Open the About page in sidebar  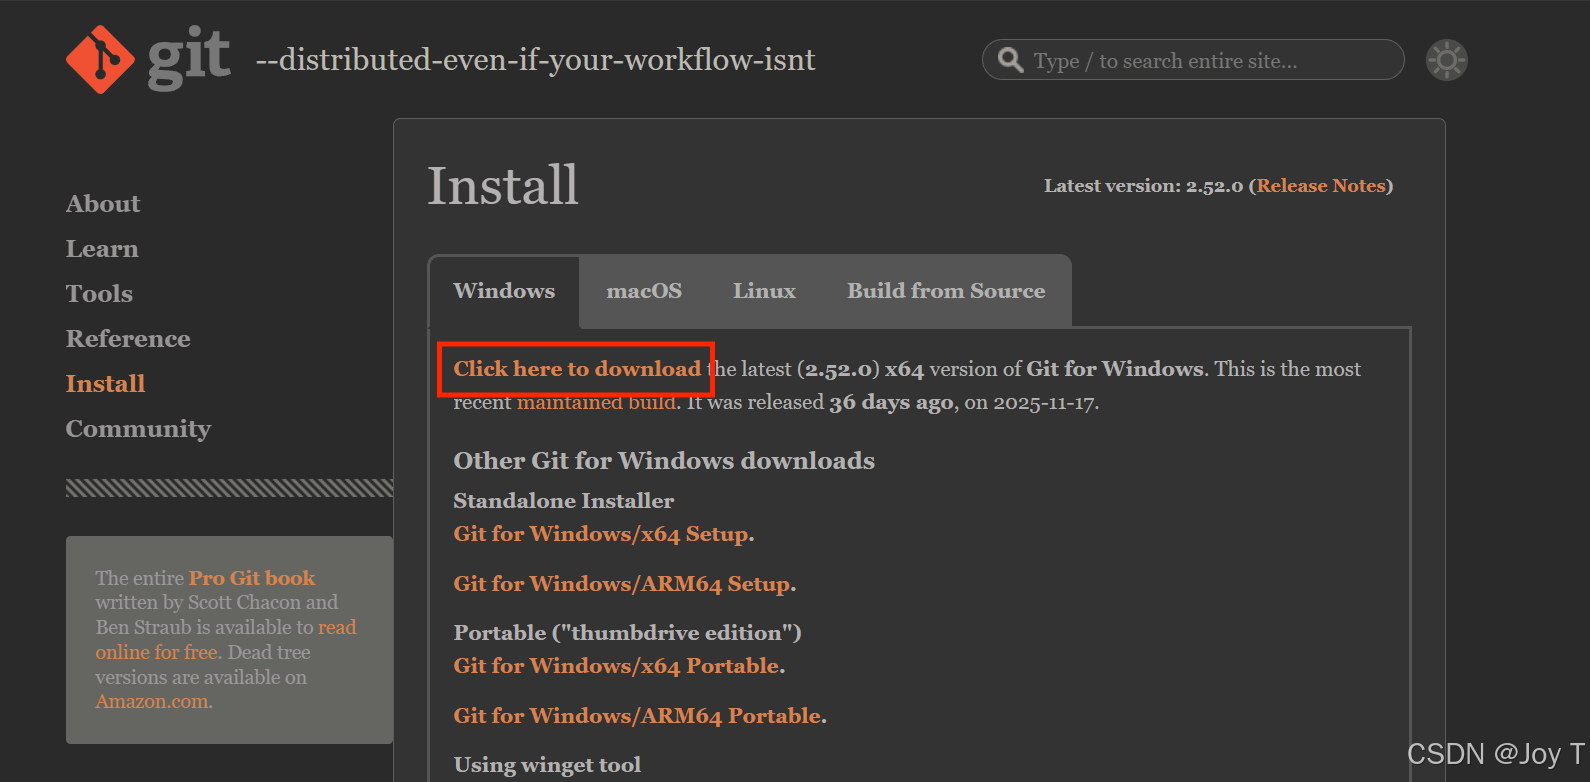[103, 204]
